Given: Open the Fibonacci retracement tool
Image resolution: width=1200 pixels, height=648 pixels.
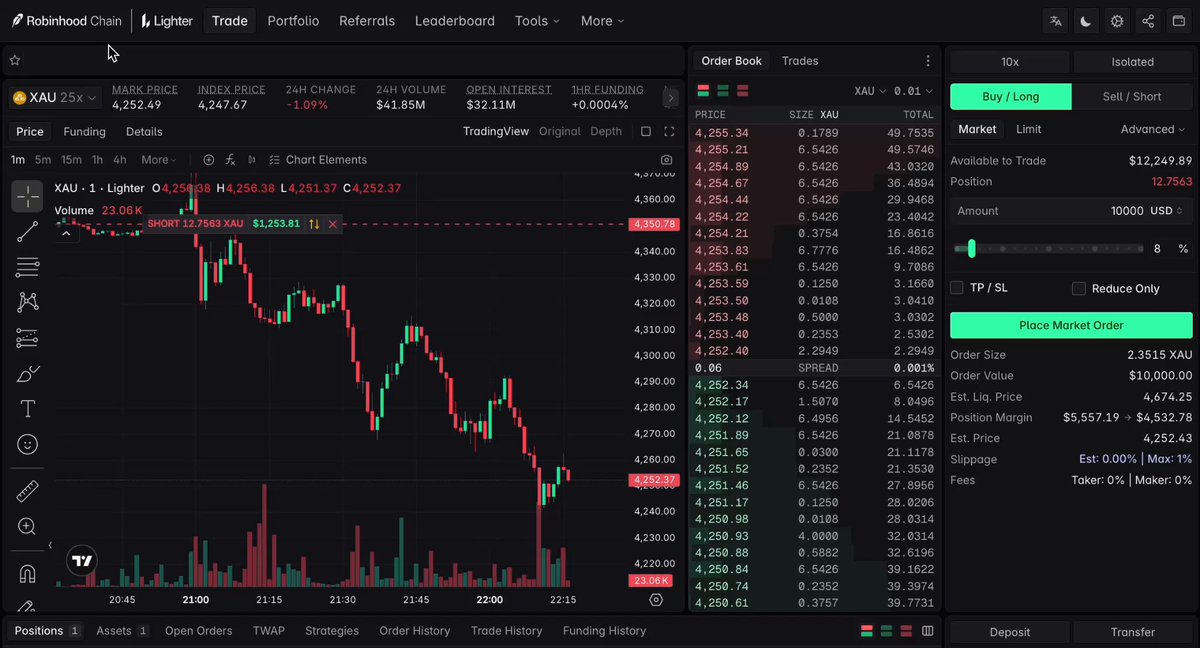Looking at the screenshot, I should (27, 267).
